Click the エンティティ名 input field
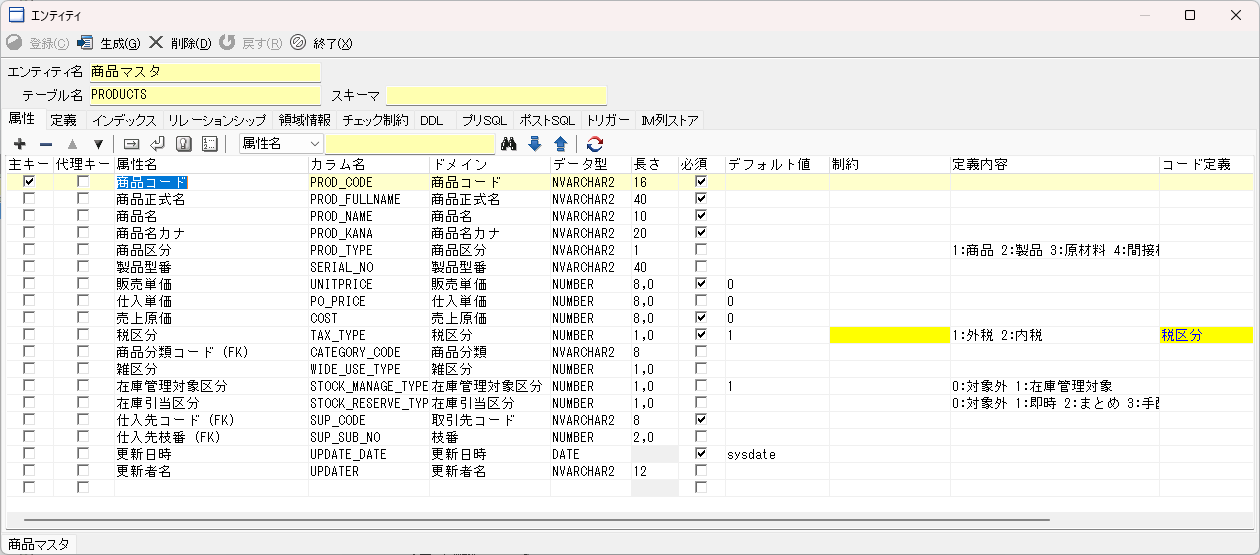Viewport: 1260px width, 555px height. [x=204, y=72]
